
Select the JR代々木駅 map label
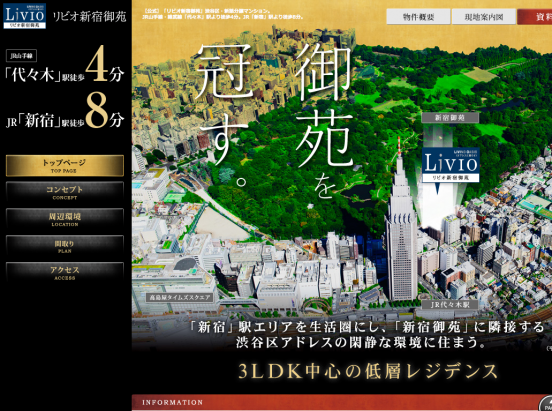point(450,305)
